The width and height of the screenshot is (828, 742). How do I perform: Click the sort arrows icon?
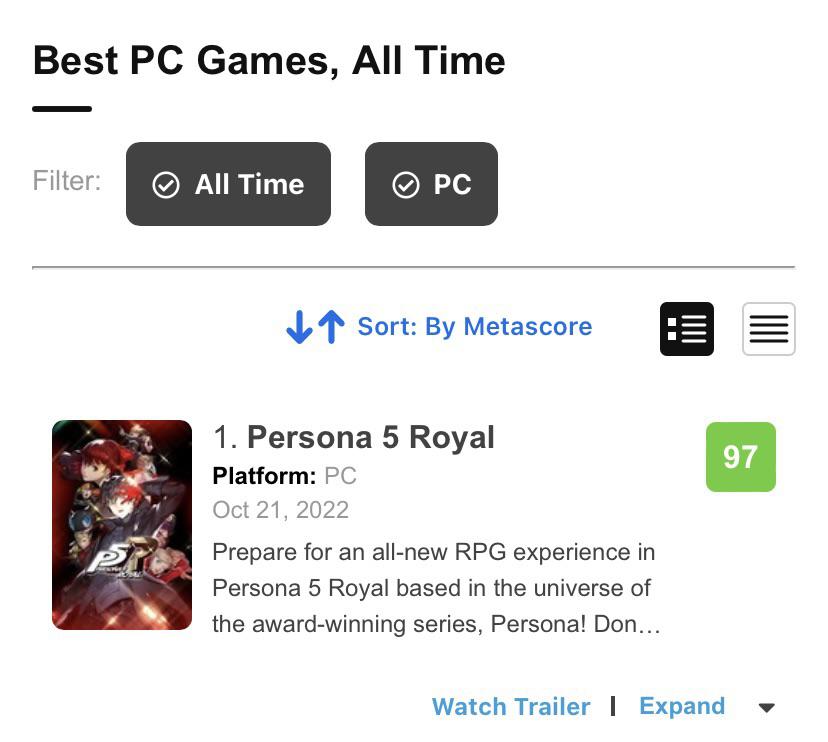pyautogui.click(x=315, y=327)
